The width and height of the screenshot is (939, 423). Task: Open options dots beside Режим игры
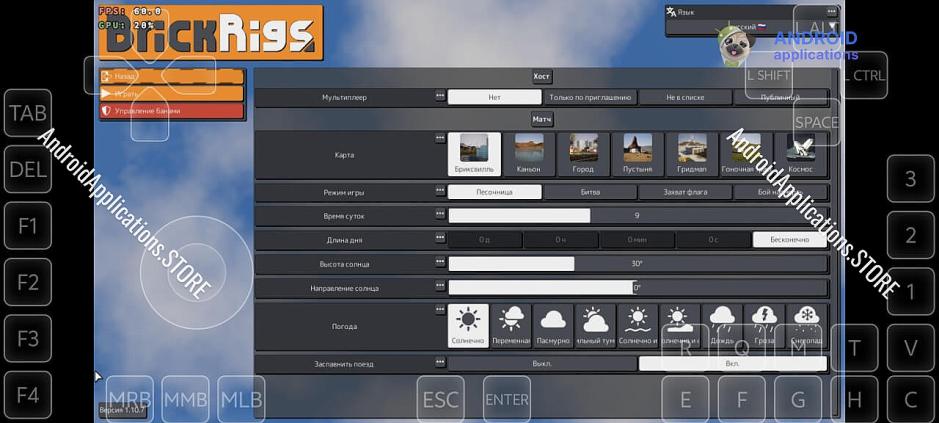(x=440, y=191)
